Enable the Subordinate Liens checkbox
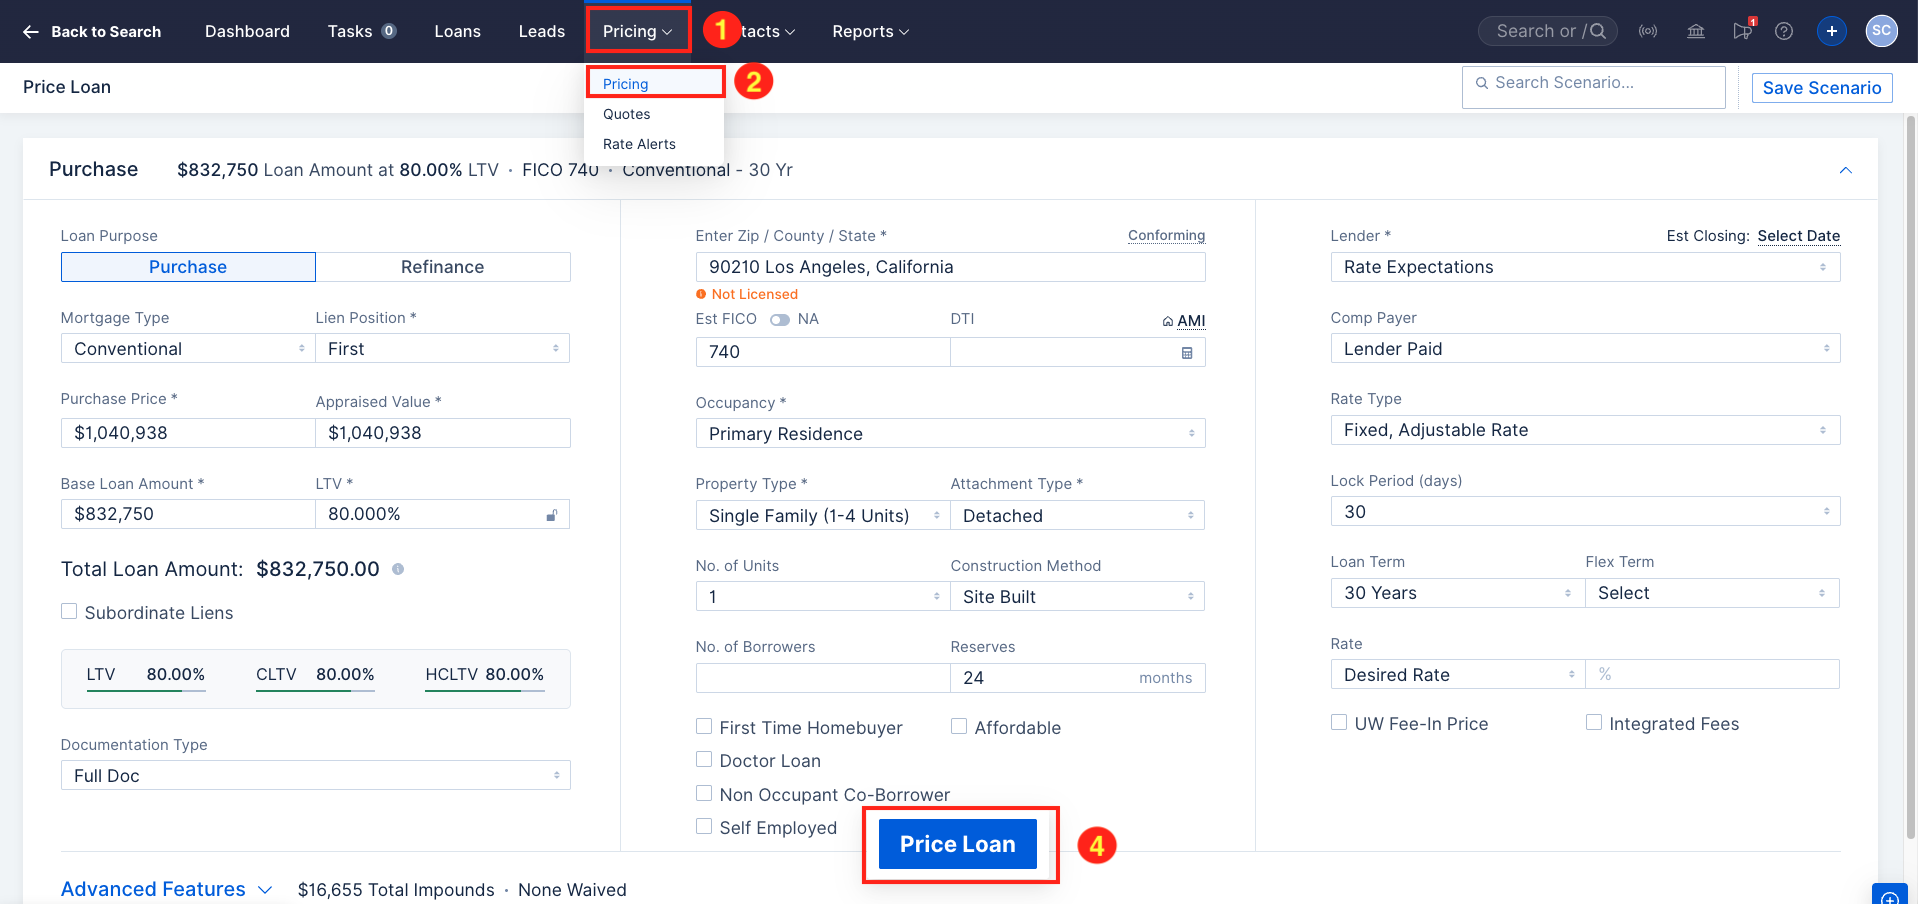Image resolution: width=1918 pixels, height=904 pixels. click(x=68, y=610)
